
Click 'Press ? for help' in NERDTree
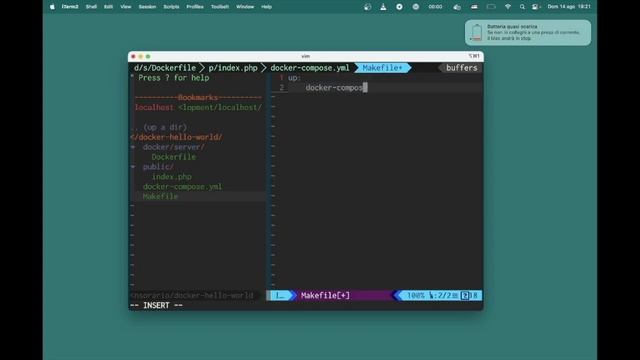point(173,78)
